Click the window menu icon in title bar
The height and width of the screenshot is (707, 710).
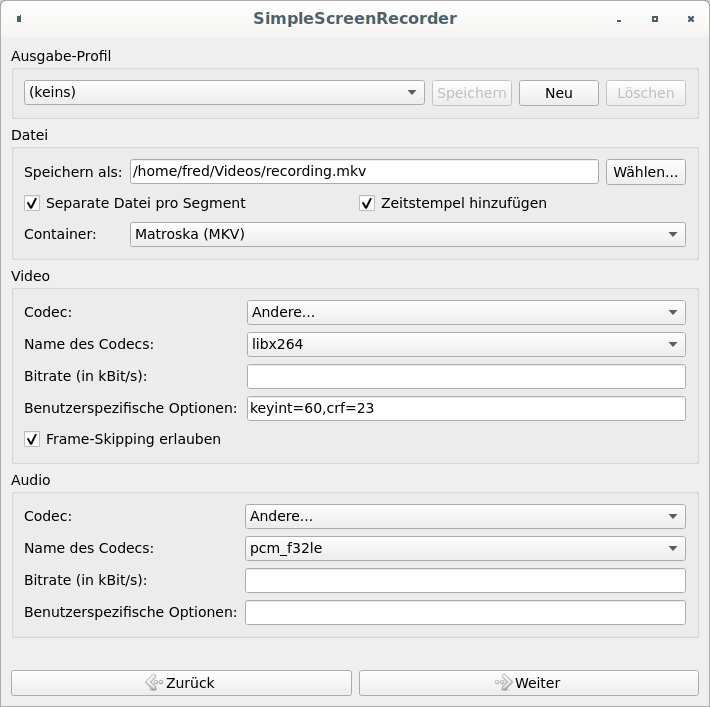(19, 19)
